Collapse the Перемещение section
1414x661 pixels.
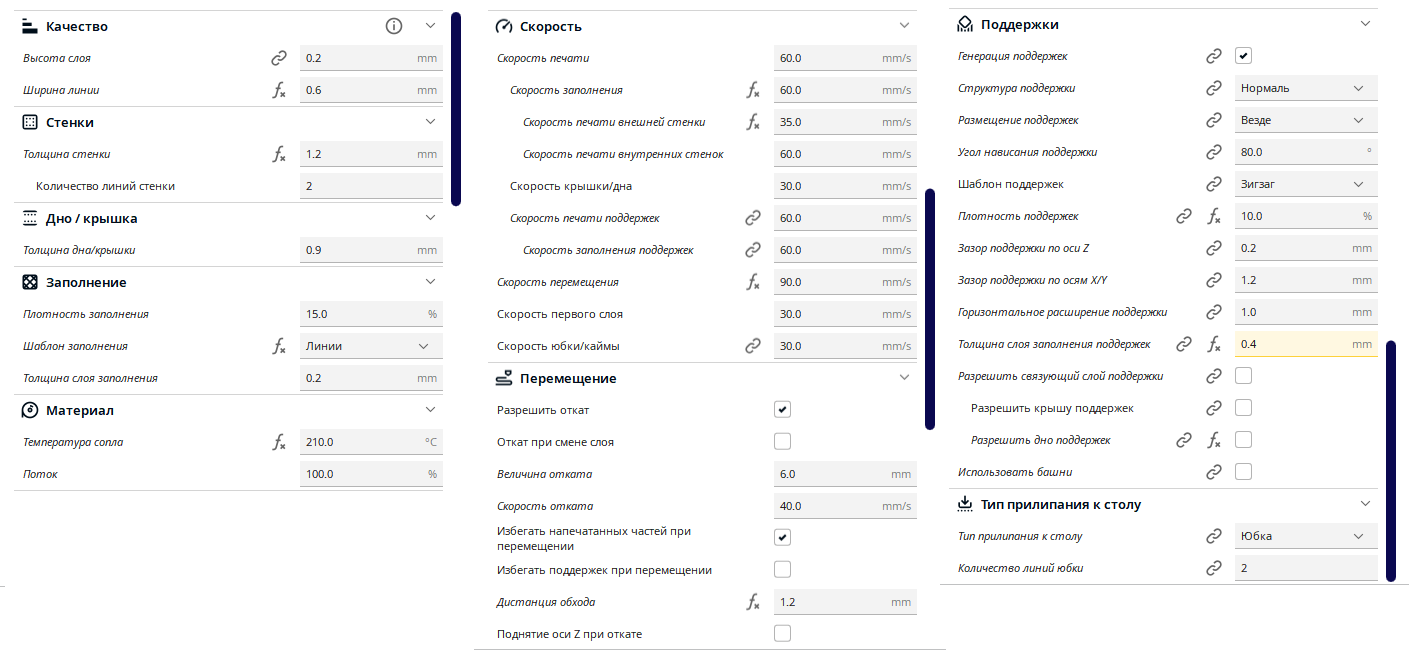pos(904,378)
